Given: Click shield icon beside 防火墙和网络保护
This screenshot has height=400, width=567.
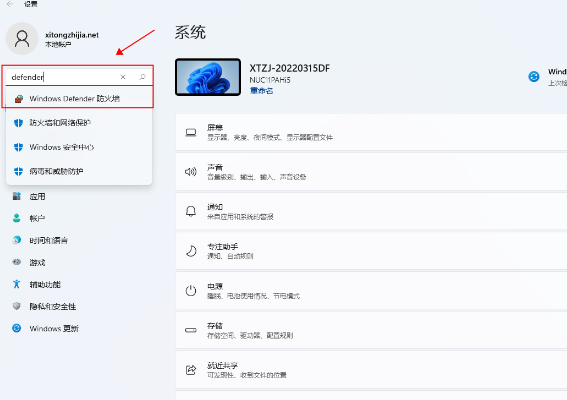Looking at the screenshot, I should (18, 123).
